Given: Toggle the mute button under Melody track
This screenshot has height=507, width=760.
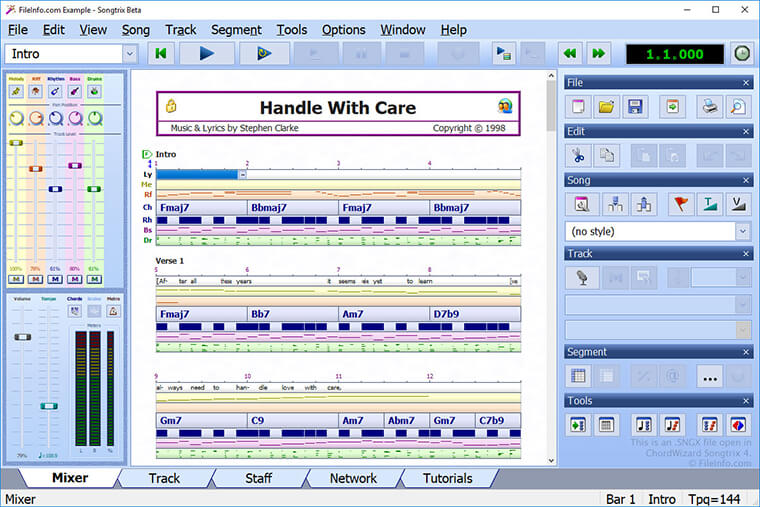Looking at the screenshot, I should pyautogui.click(x=16, y=278).
